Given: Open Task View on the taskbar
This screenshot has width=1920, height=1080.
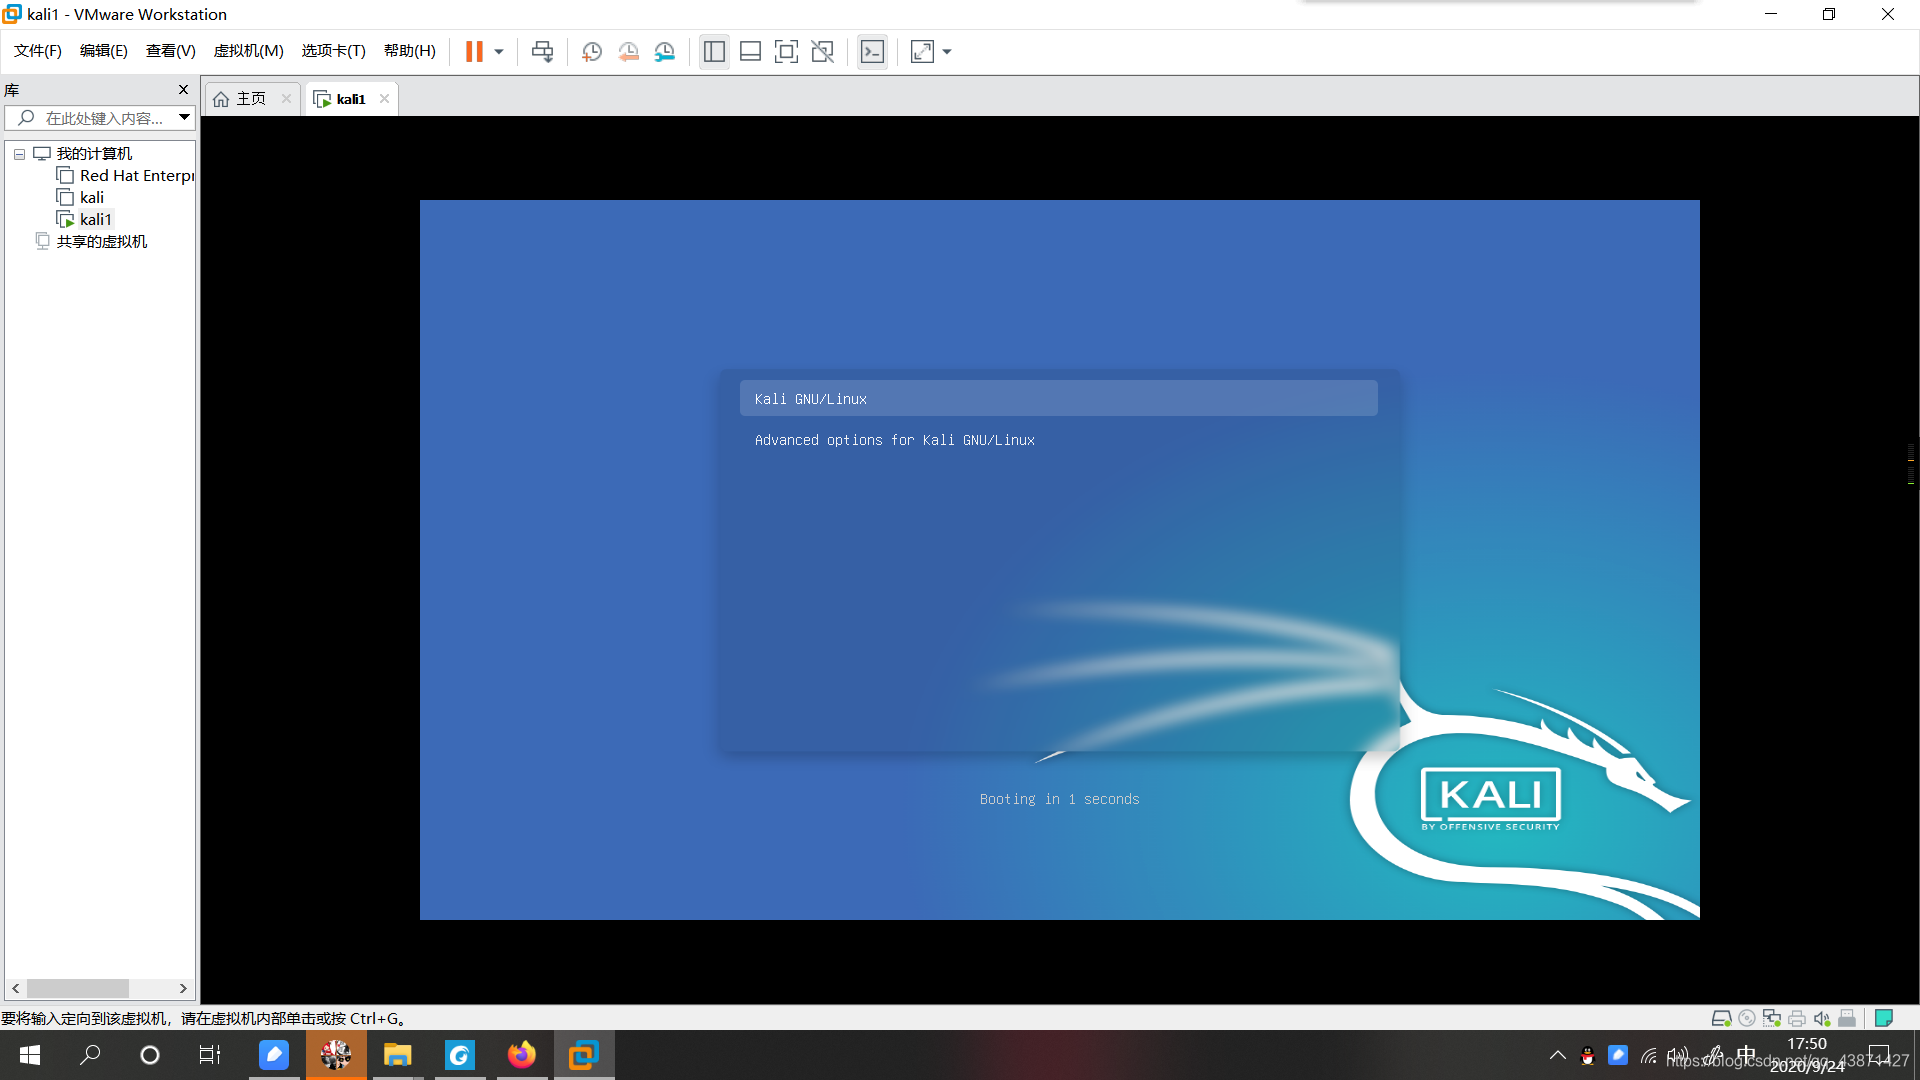Looking at the screenshot, I should point(210,1055).
